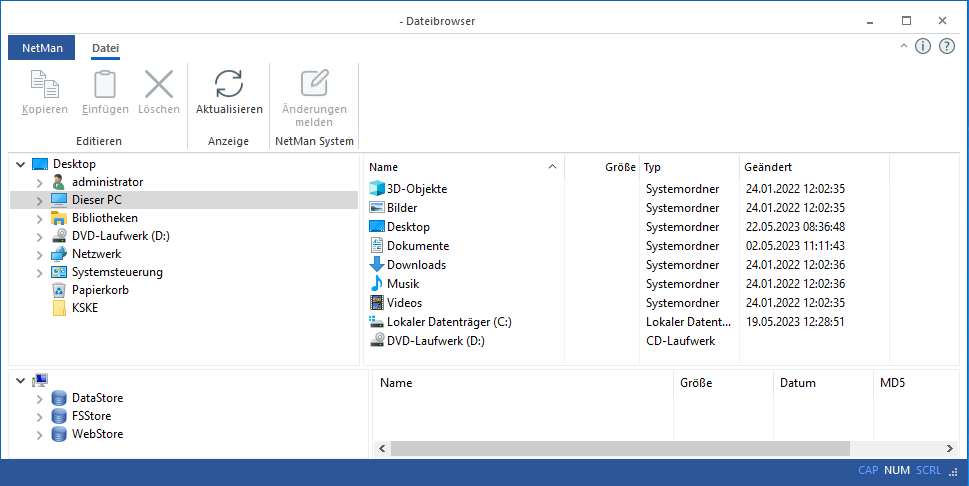Open the help question mark icon
This screenshot has height=486, width=969.
947,46
